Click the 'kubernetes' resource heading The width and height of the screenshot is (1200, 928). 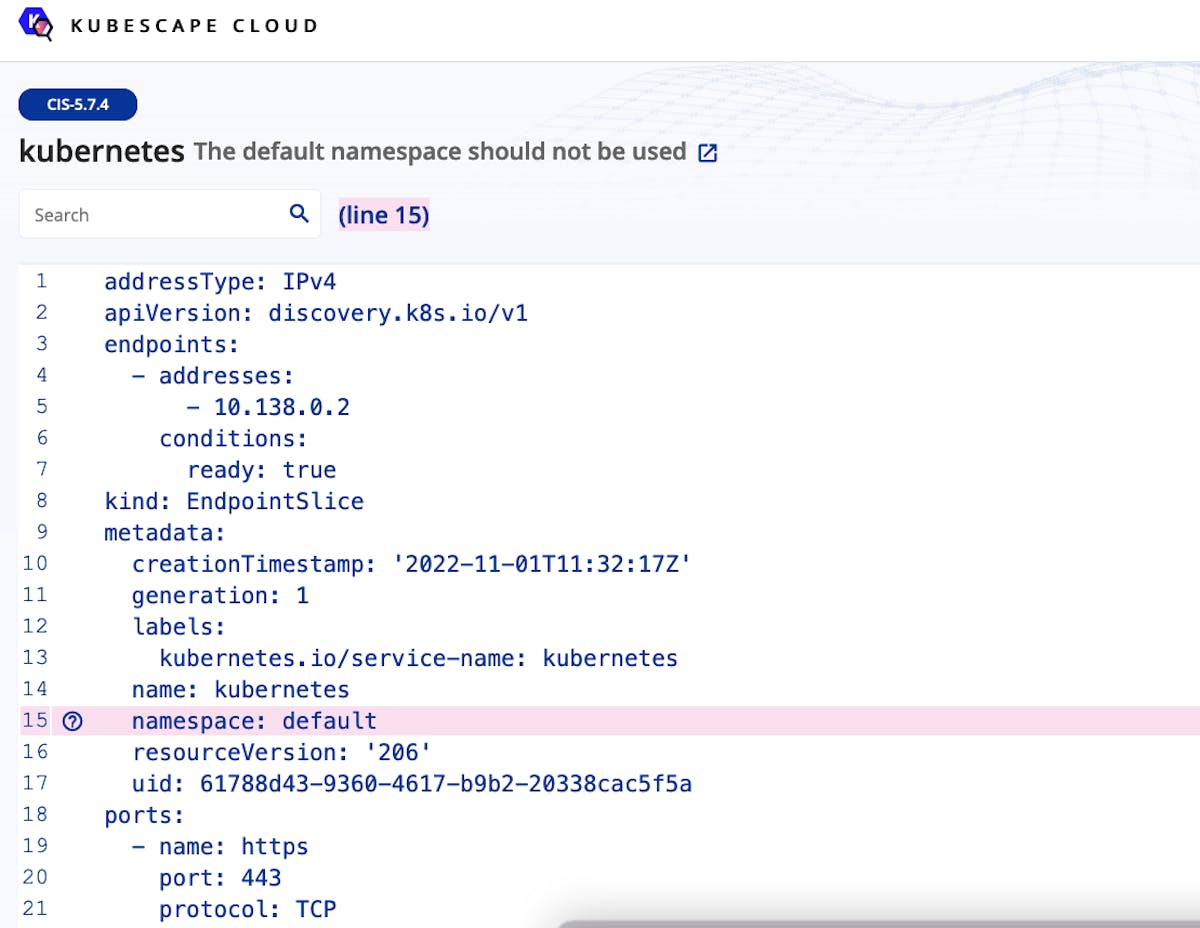(x=102, y=152)
